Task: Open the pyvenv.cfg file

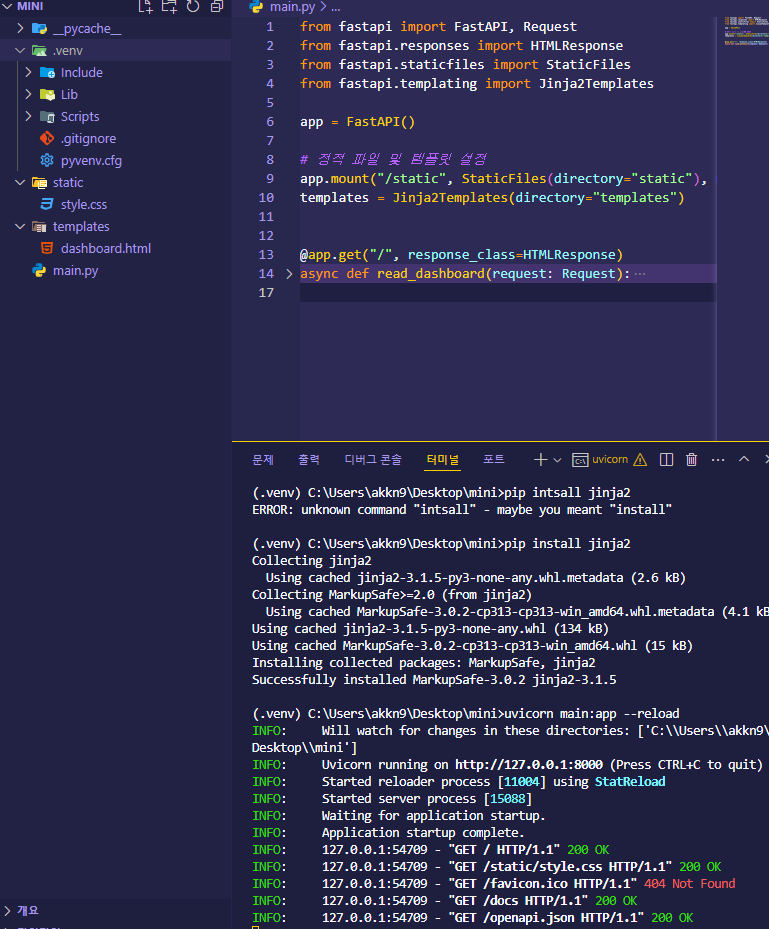Action: click(91, 161)
